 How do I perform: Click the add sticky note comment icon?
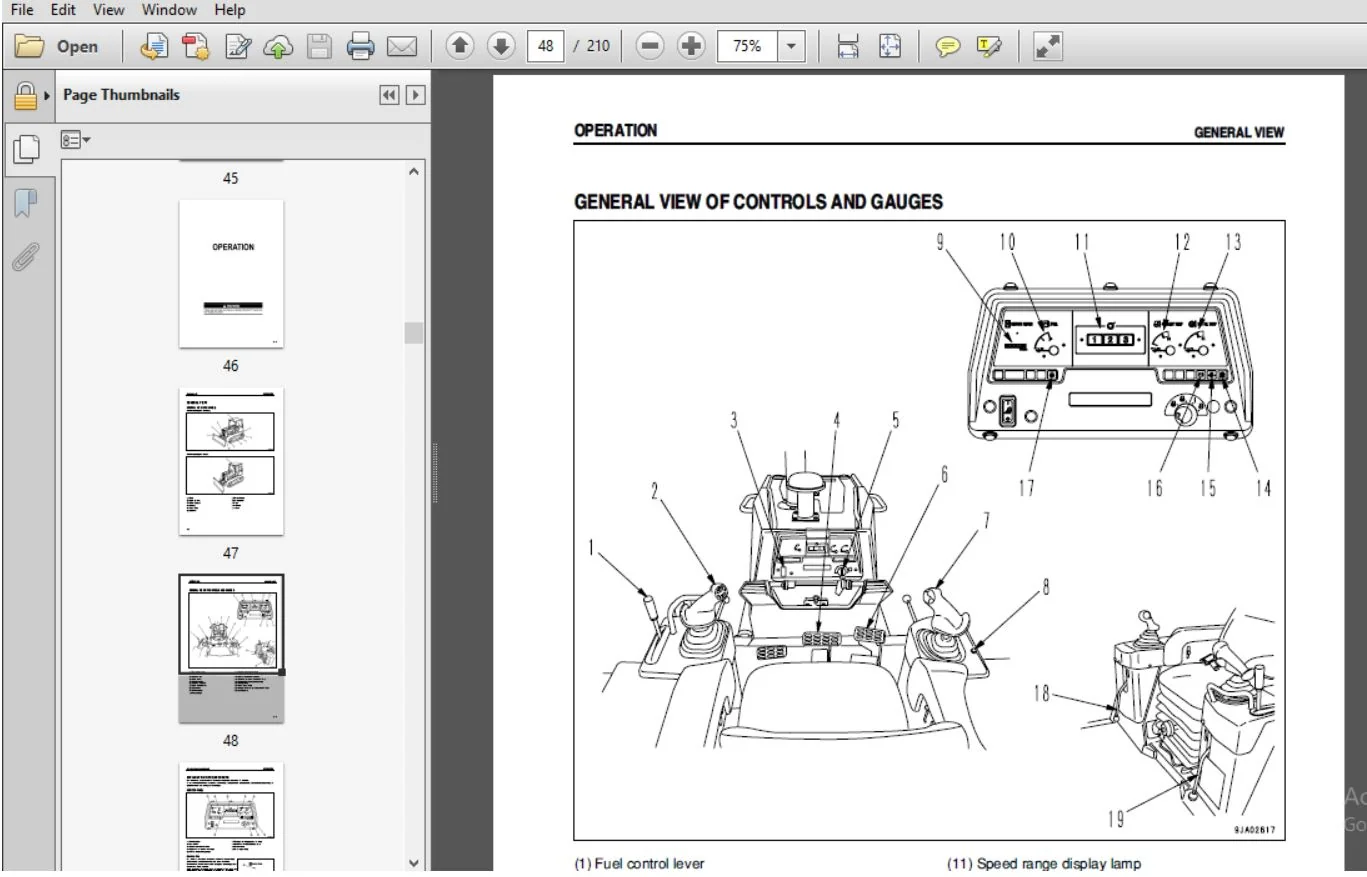coord(948,46)
